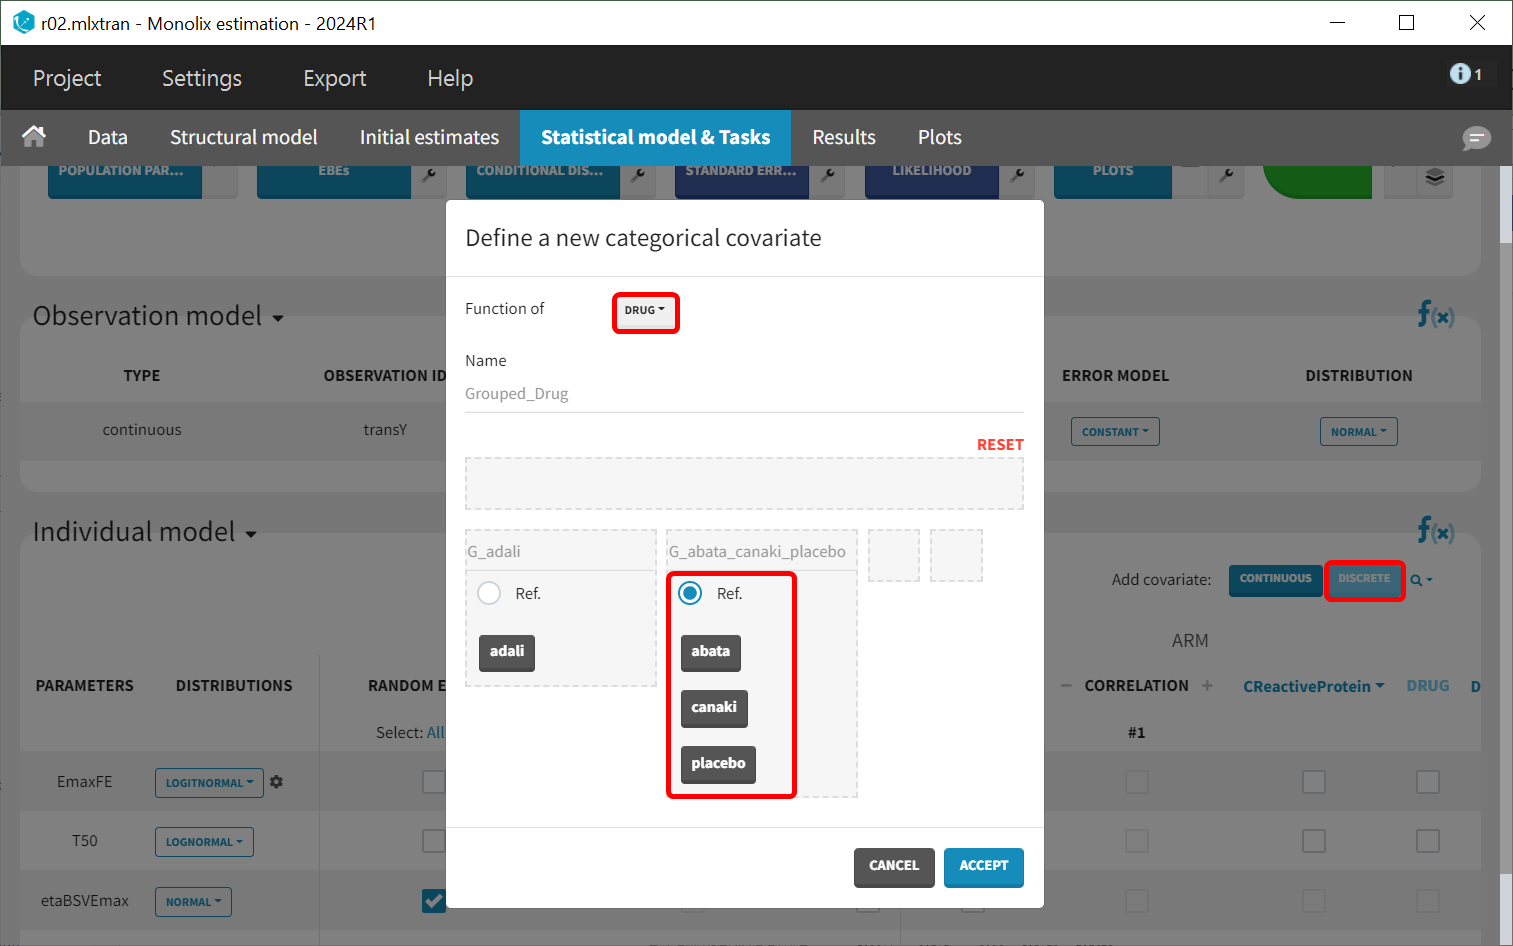The height and width of the screenshot is (946, 1513).
Task: Open the Standard Errors task wrench settings
Action: [828, 175]
